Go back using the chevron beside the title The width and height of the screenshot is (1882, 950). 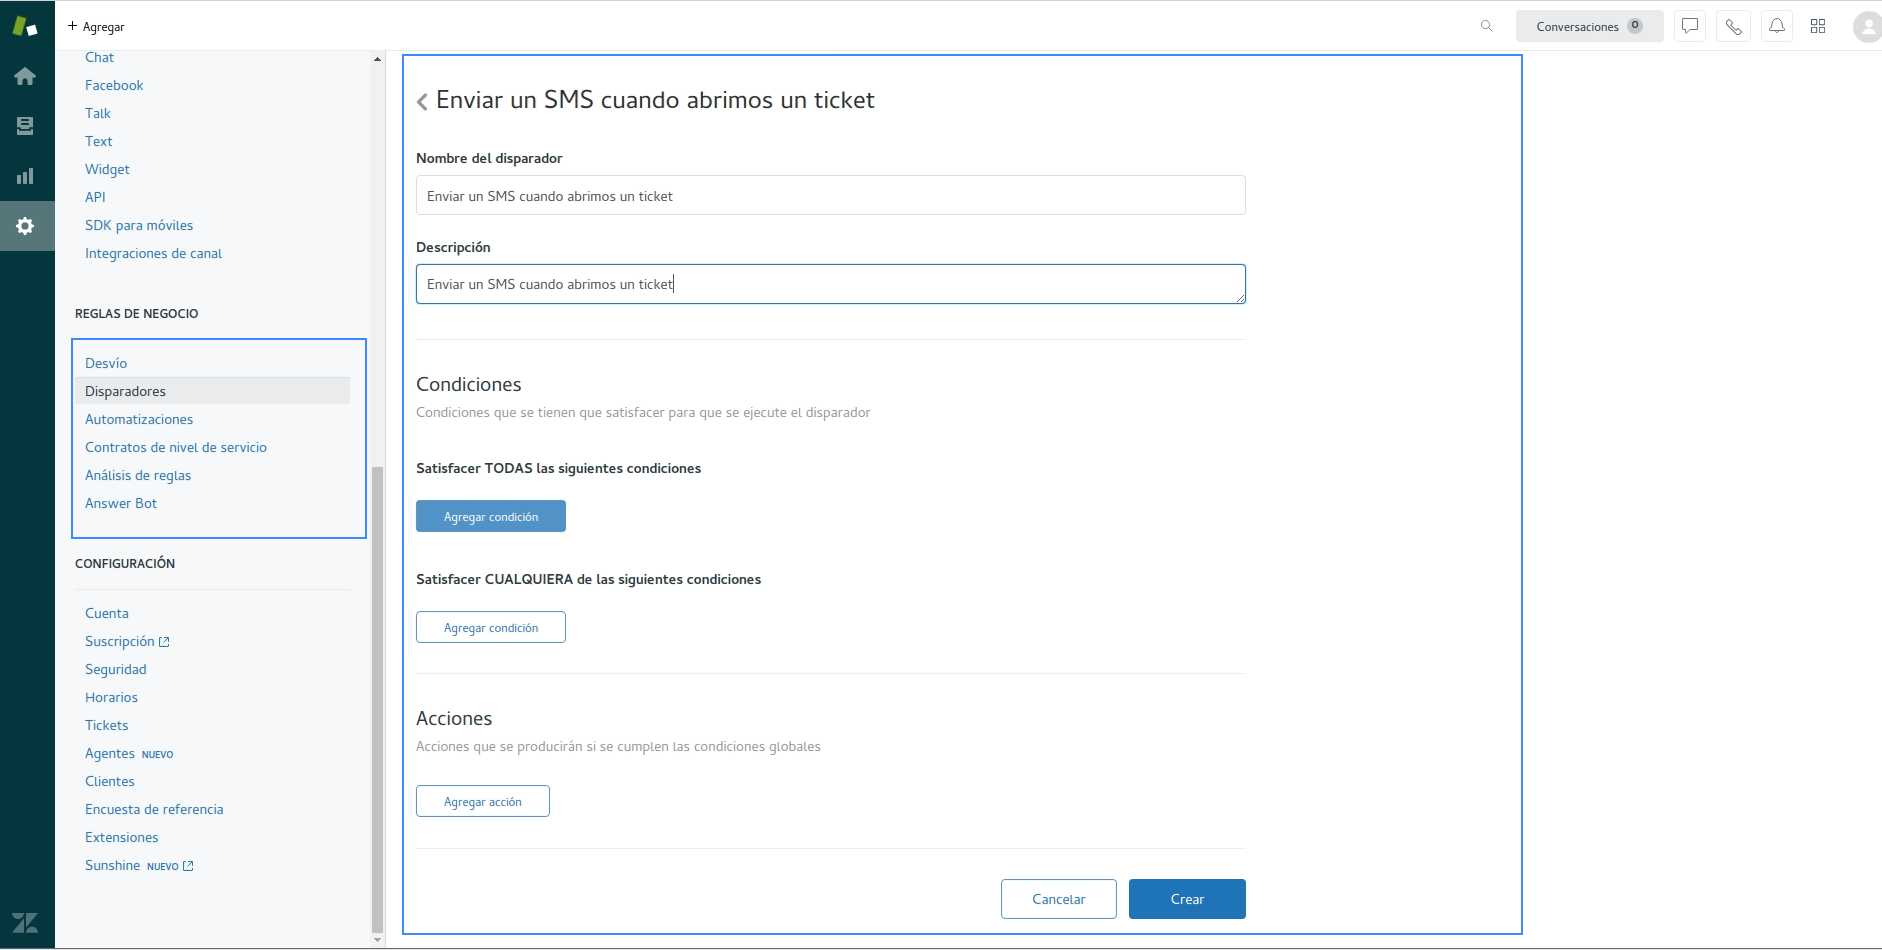(422, 101)
